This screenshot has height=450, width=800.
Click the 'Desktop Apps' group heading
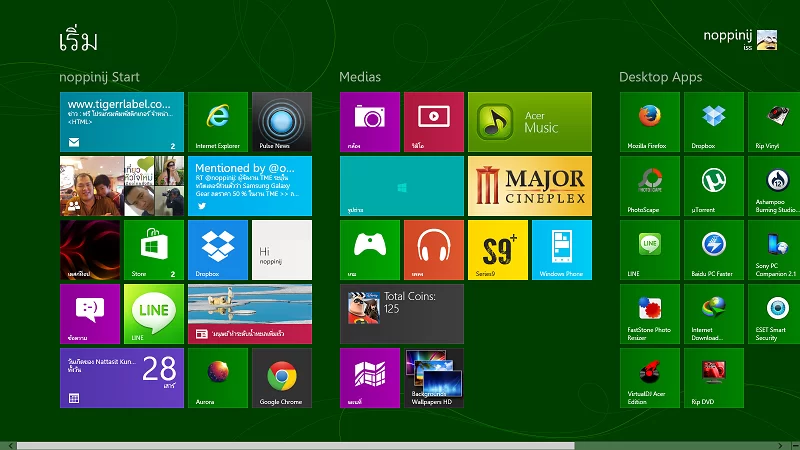point(661,77)
